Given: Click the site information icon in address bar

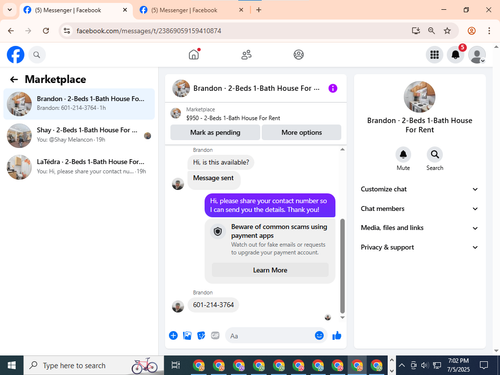Looking at the screenshot, I should (x=67, y=31).
